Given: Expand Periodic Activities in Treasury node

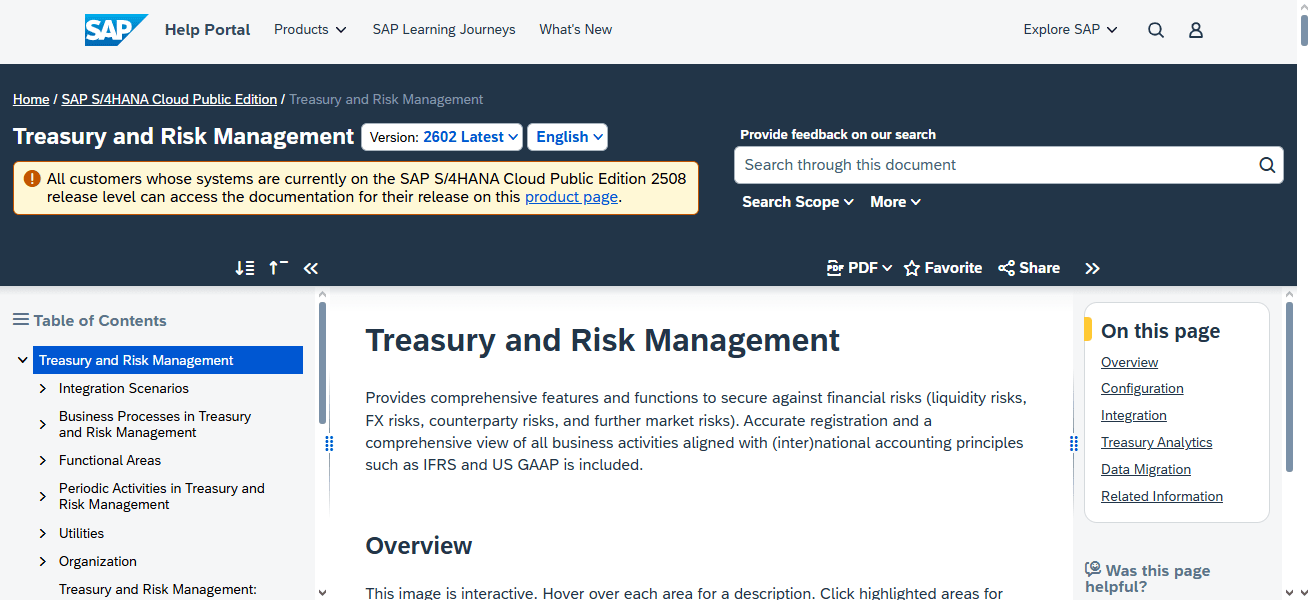Looking at the screenshot, I should tap(43, 496).
